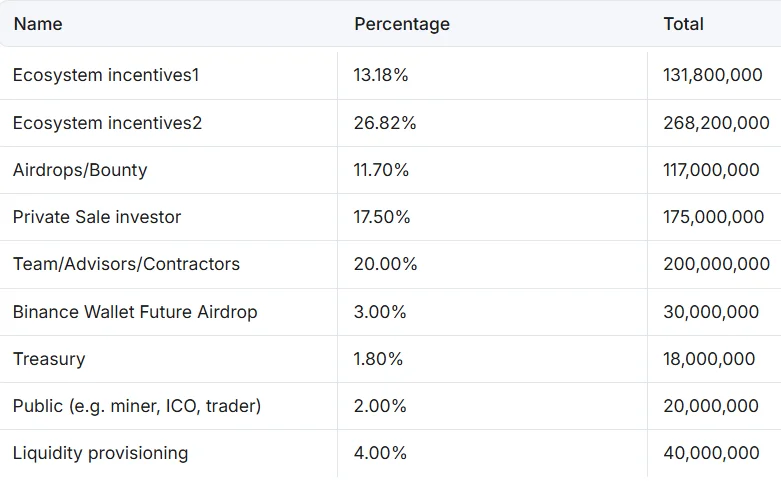Screen dimensions: 781x488
Task: Select the 20.00% percentage cell
Action: pyautogui.click(x=385, y=264)
